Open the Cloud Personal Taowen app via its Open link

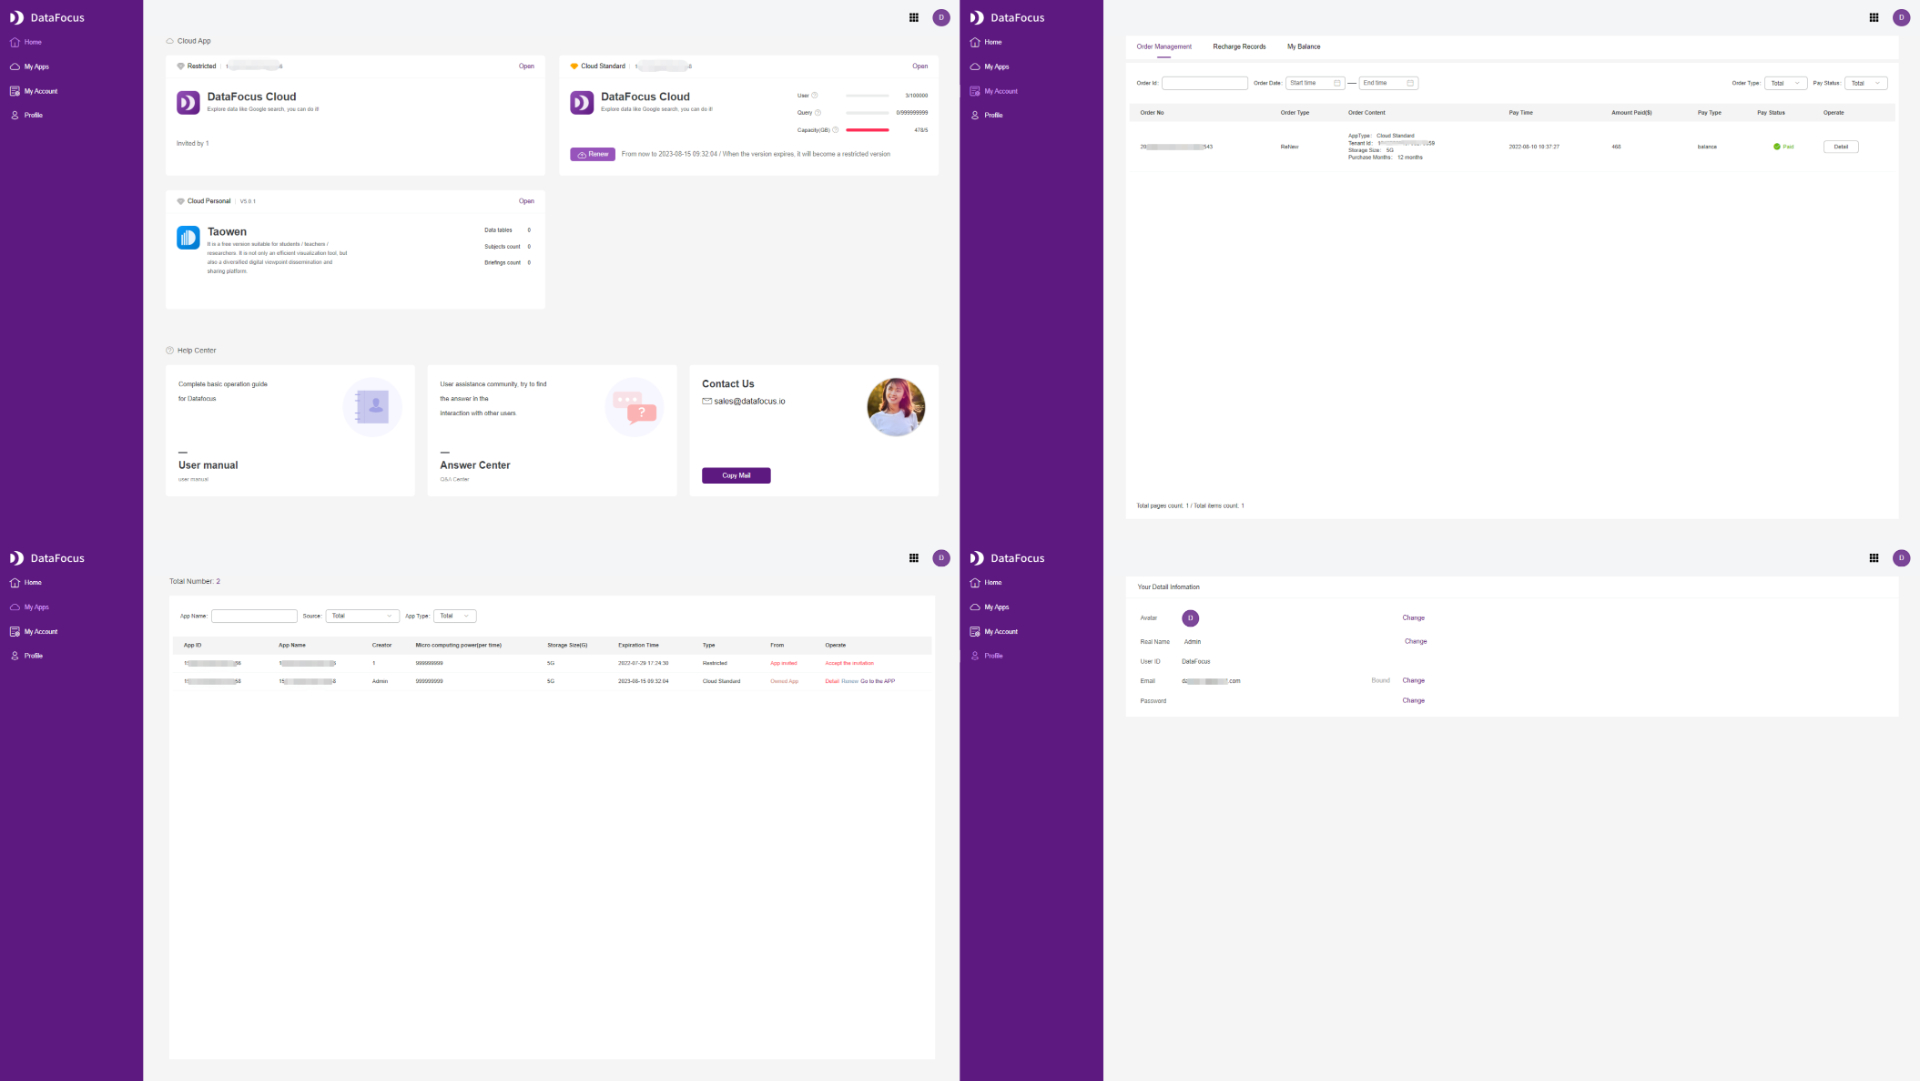(526, 201)
